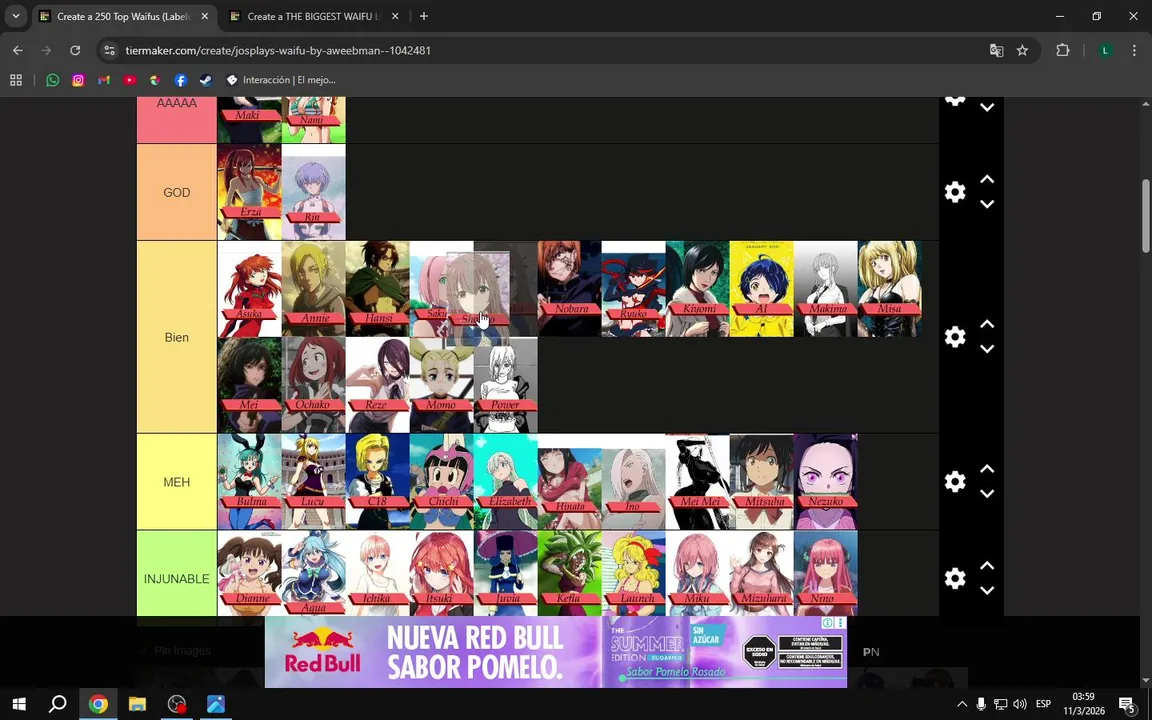Reload the tiermaker page
1152x720 pixels.
point(75,51)
